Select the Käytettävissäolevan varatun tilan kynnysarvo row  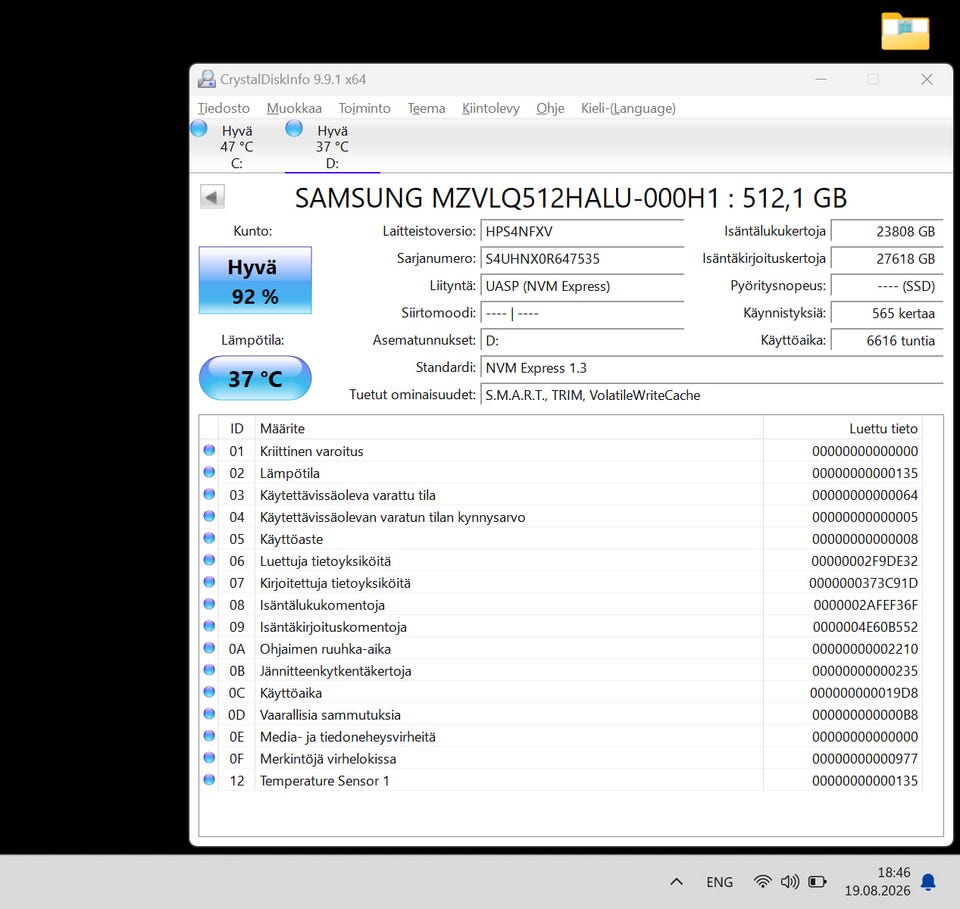561,517
